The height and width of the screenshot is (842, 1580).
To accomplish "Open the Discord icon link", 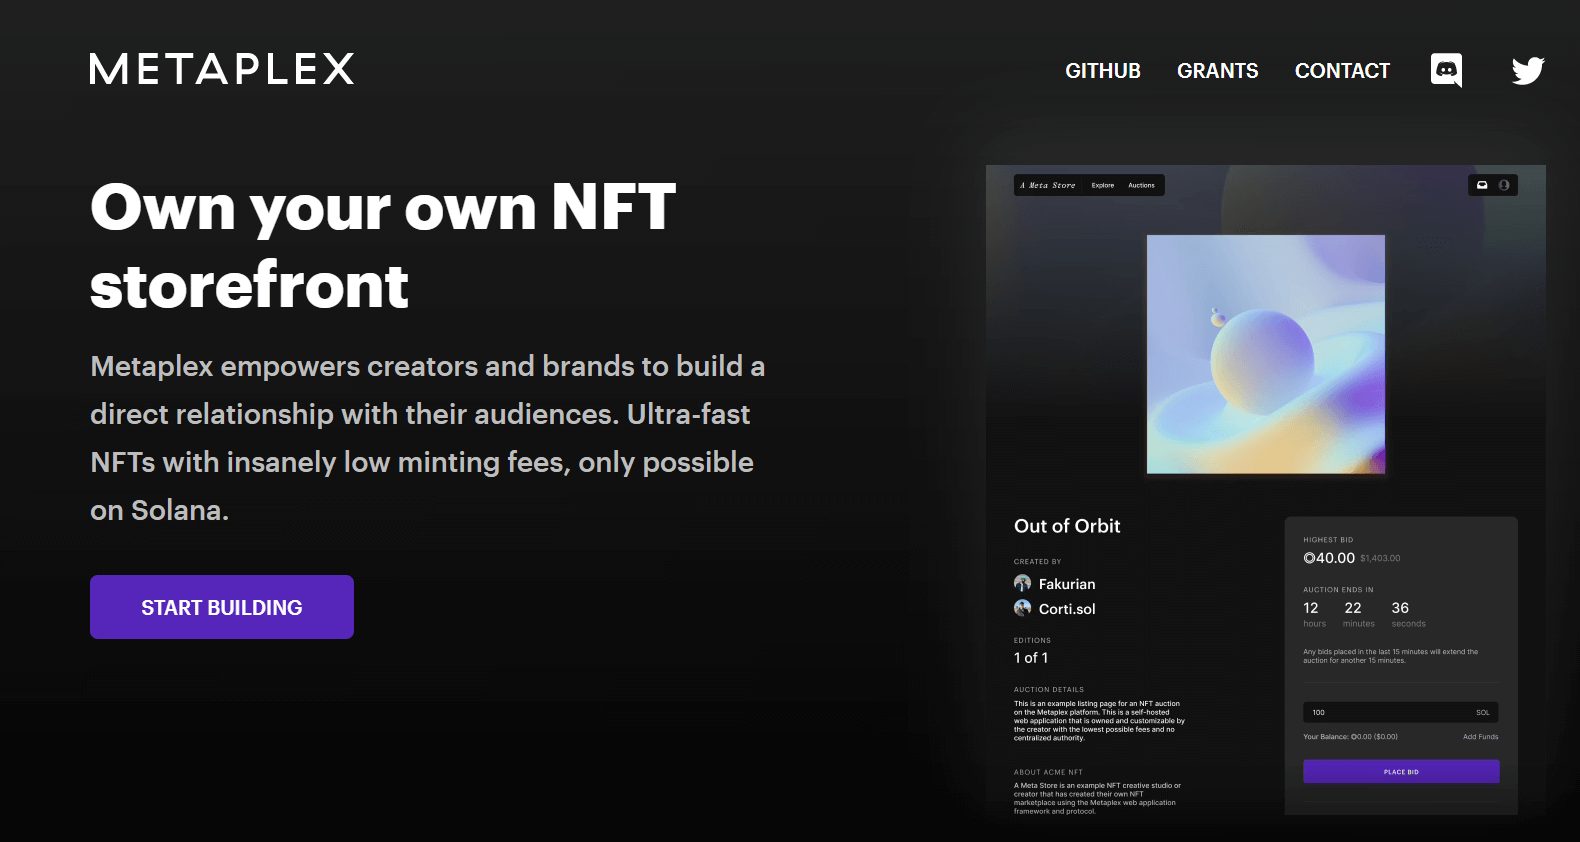I will coord(1446,70).
